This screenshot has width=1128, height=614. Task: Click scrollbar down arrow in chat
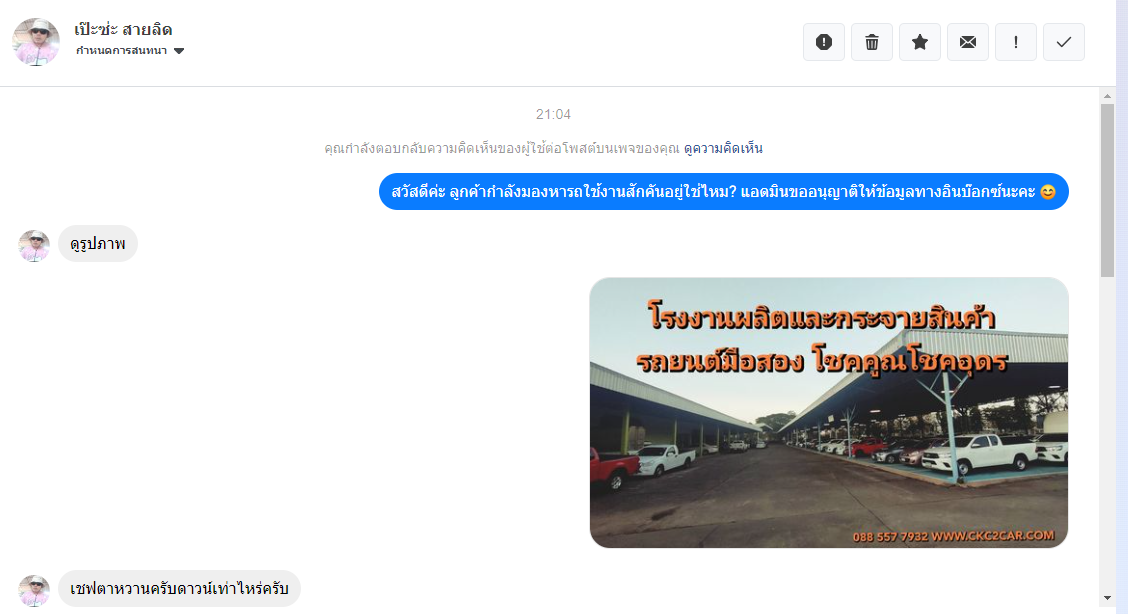1107,597
